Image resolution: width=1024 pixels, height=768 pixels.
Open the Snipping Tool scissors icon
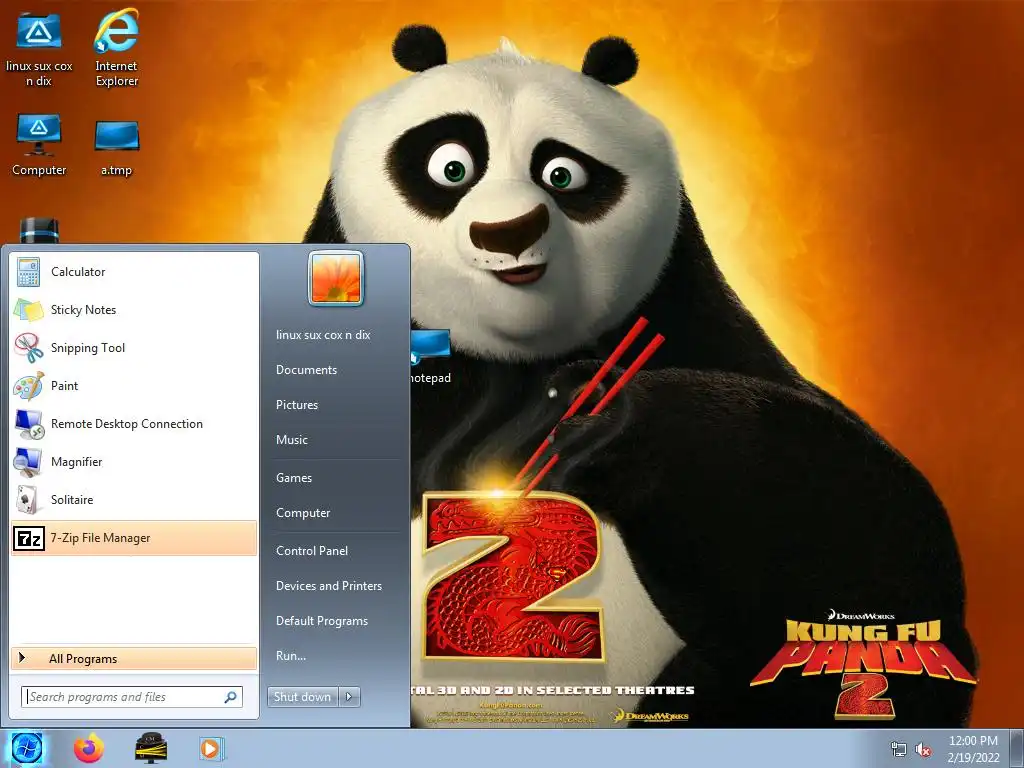click(x=29, y=347)
